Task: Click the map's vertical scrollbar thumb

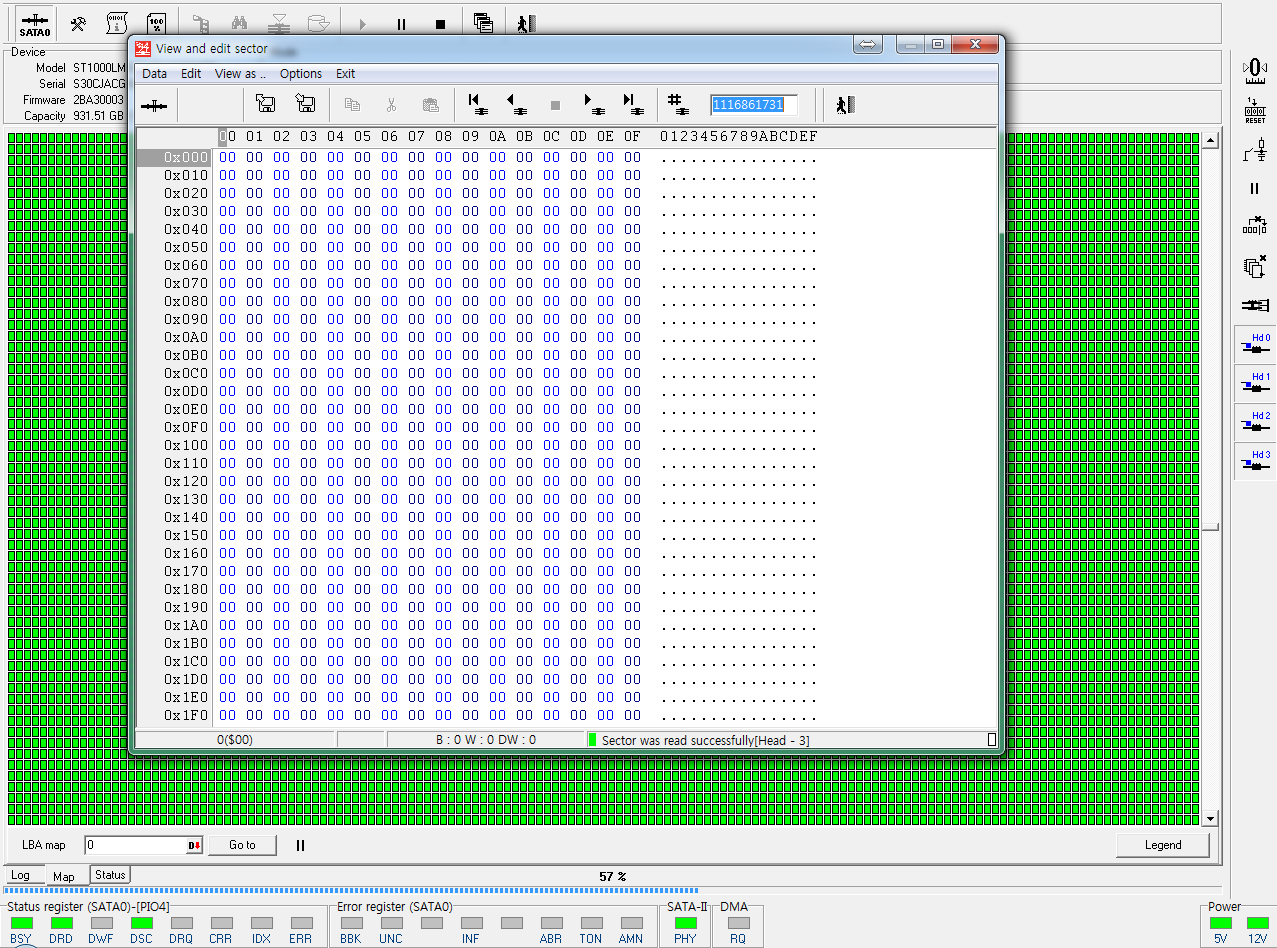Action: tap(1211, 527)
